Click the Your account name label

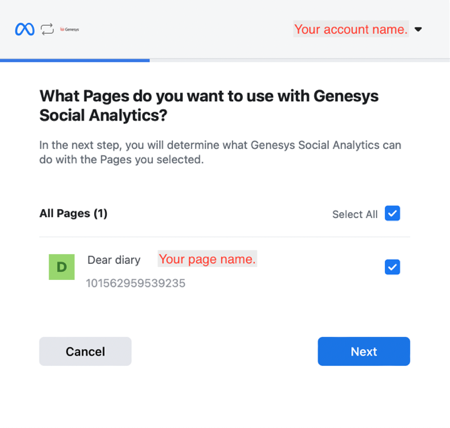[x=351, y=29]
